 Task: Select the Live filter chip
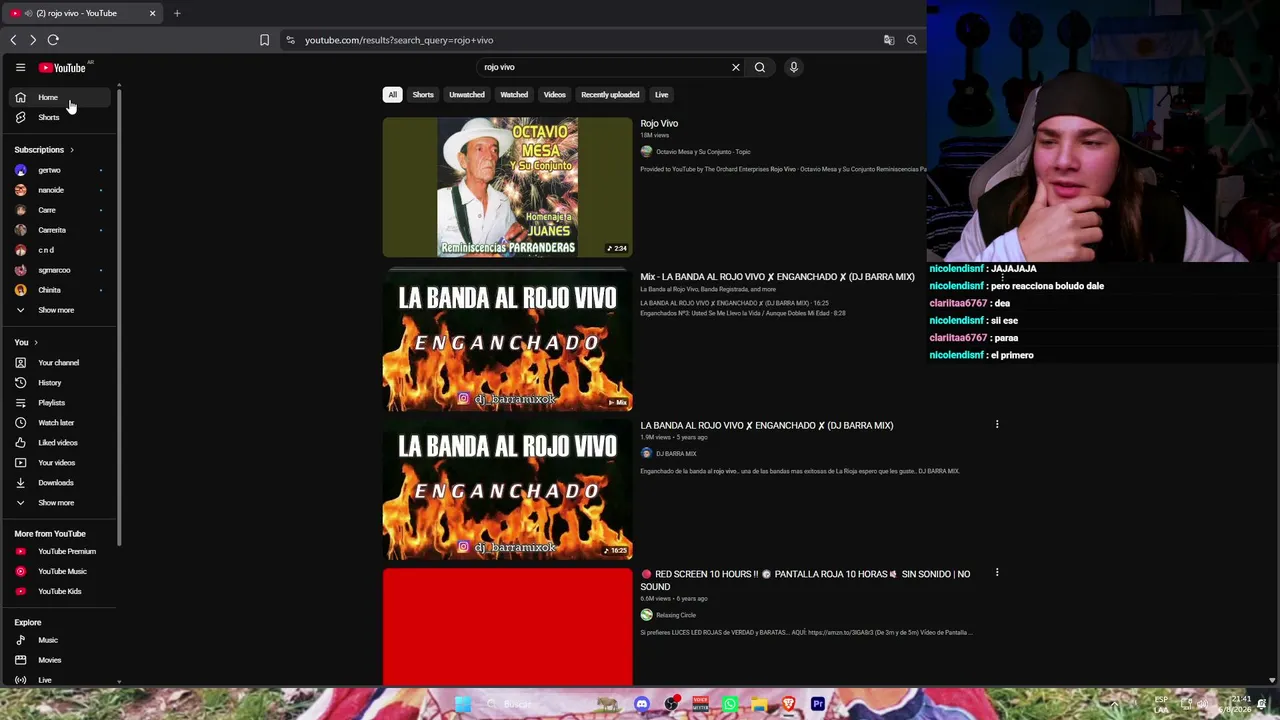click(x=662, y=95)
